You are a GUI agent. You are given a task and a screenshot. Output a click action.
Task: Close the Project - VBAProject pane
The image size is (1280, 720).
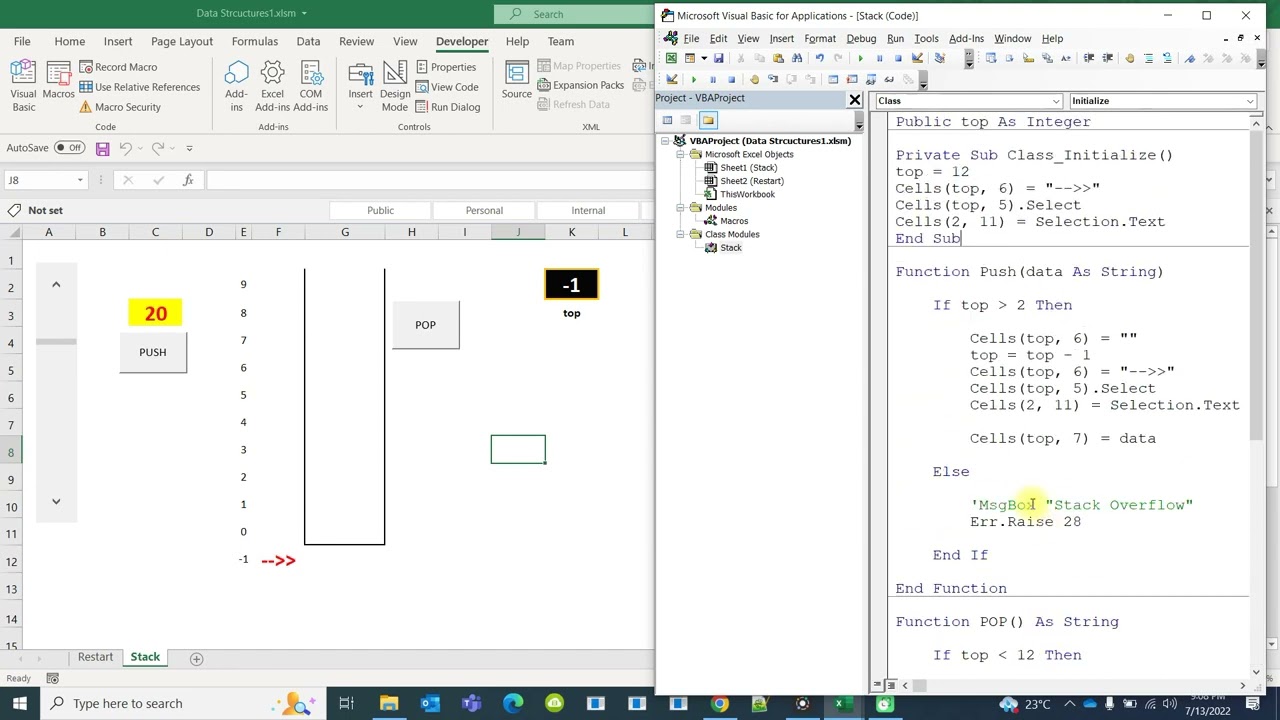(855, 99)
